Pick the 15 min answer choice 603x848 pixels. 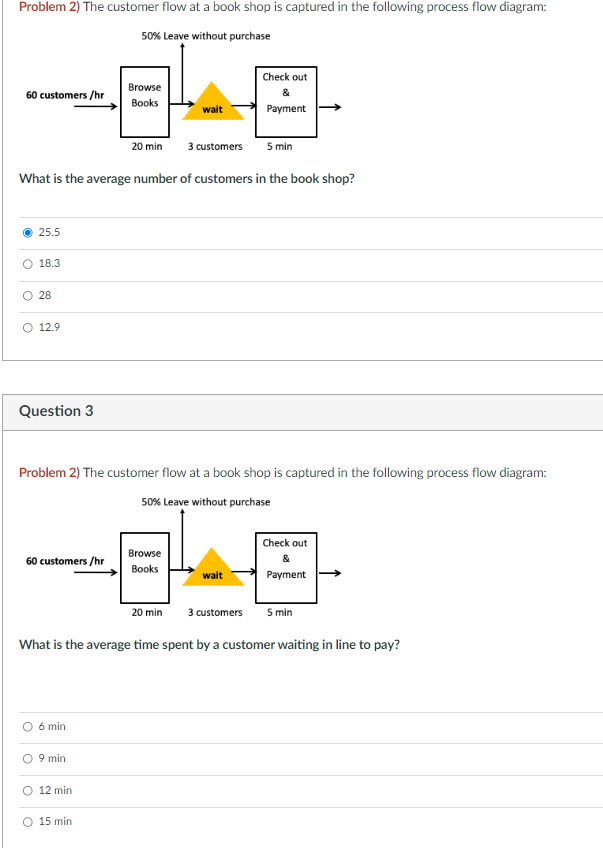(x=27, y=821)
